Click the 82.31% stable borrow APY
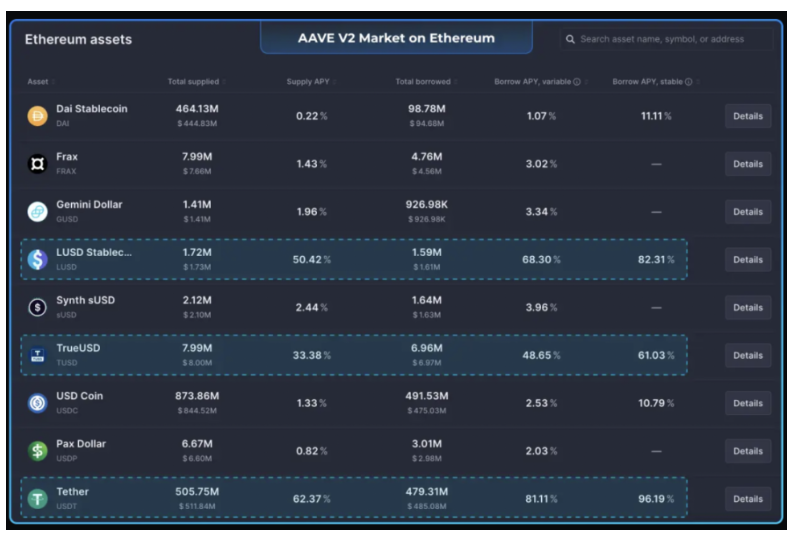Screen dimensions: 797x534 coord(656,260)
